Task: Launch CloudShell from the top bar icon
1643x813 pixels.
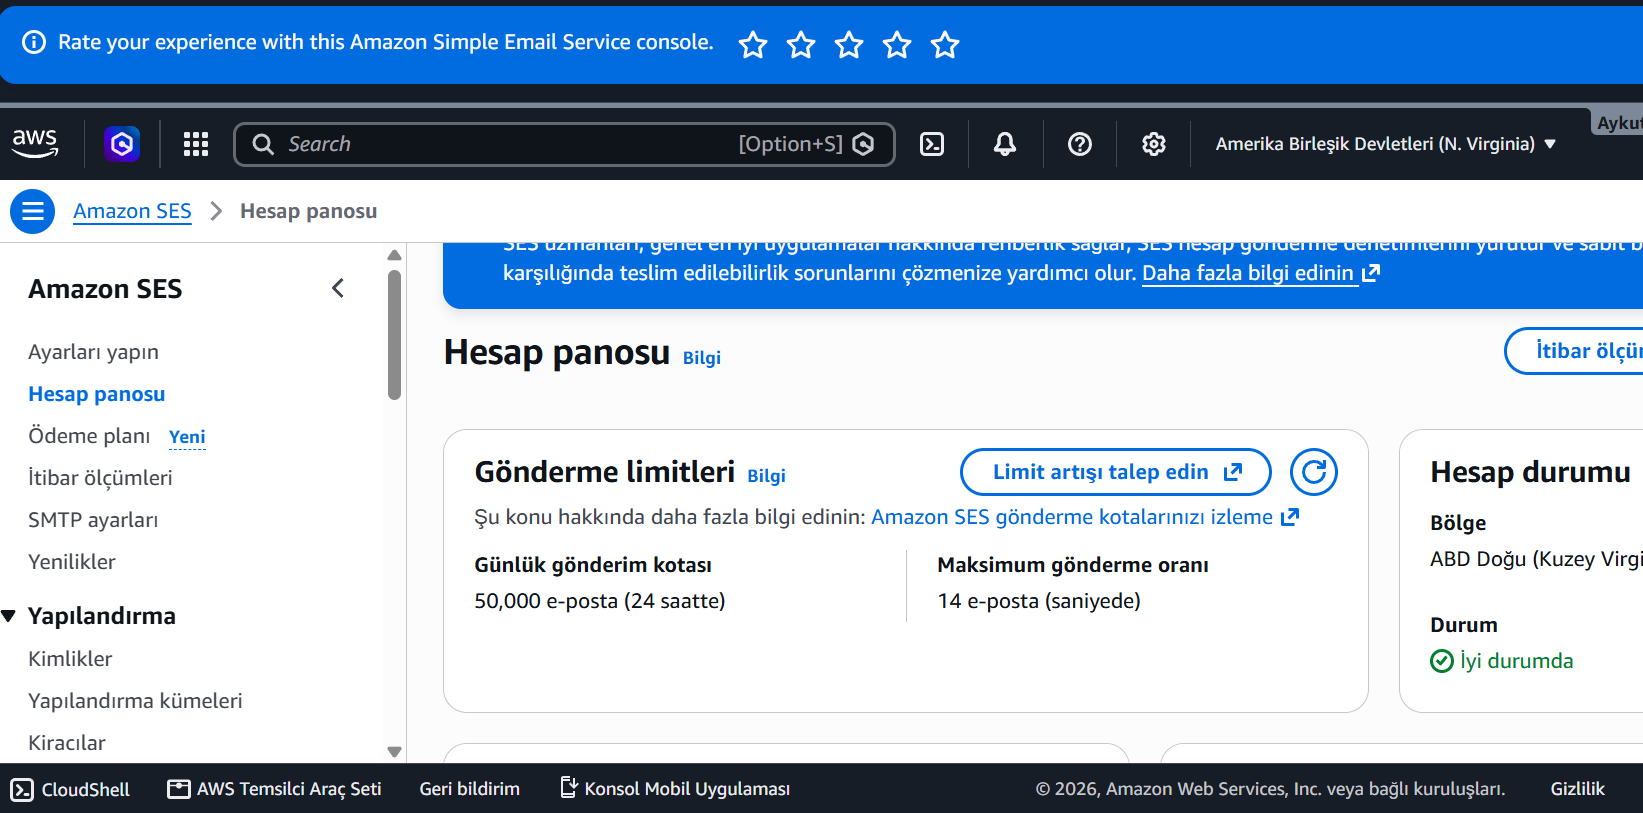Action: coord(932,144)
